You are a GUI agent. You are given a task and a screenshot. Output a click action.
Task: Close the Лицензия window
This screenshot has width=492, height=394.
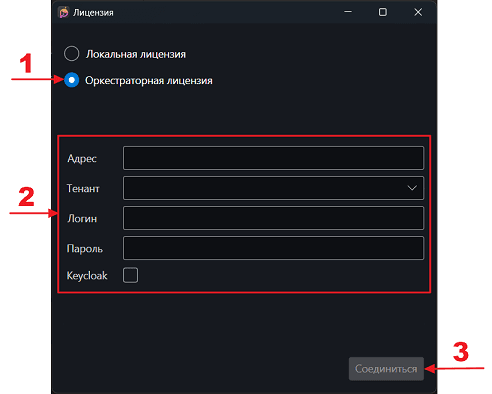(x=418, y=12)
